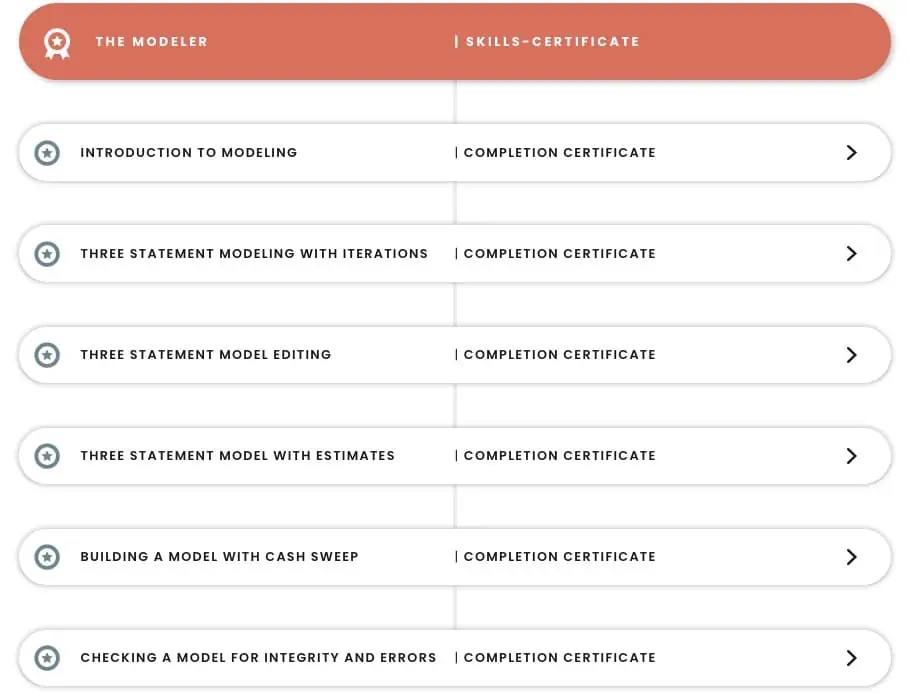Click COMPLETION CERTIFICATE beside Three Statement Model with Estimates
The height and width of the screenshot is (695, 909).
pos(559,455)
